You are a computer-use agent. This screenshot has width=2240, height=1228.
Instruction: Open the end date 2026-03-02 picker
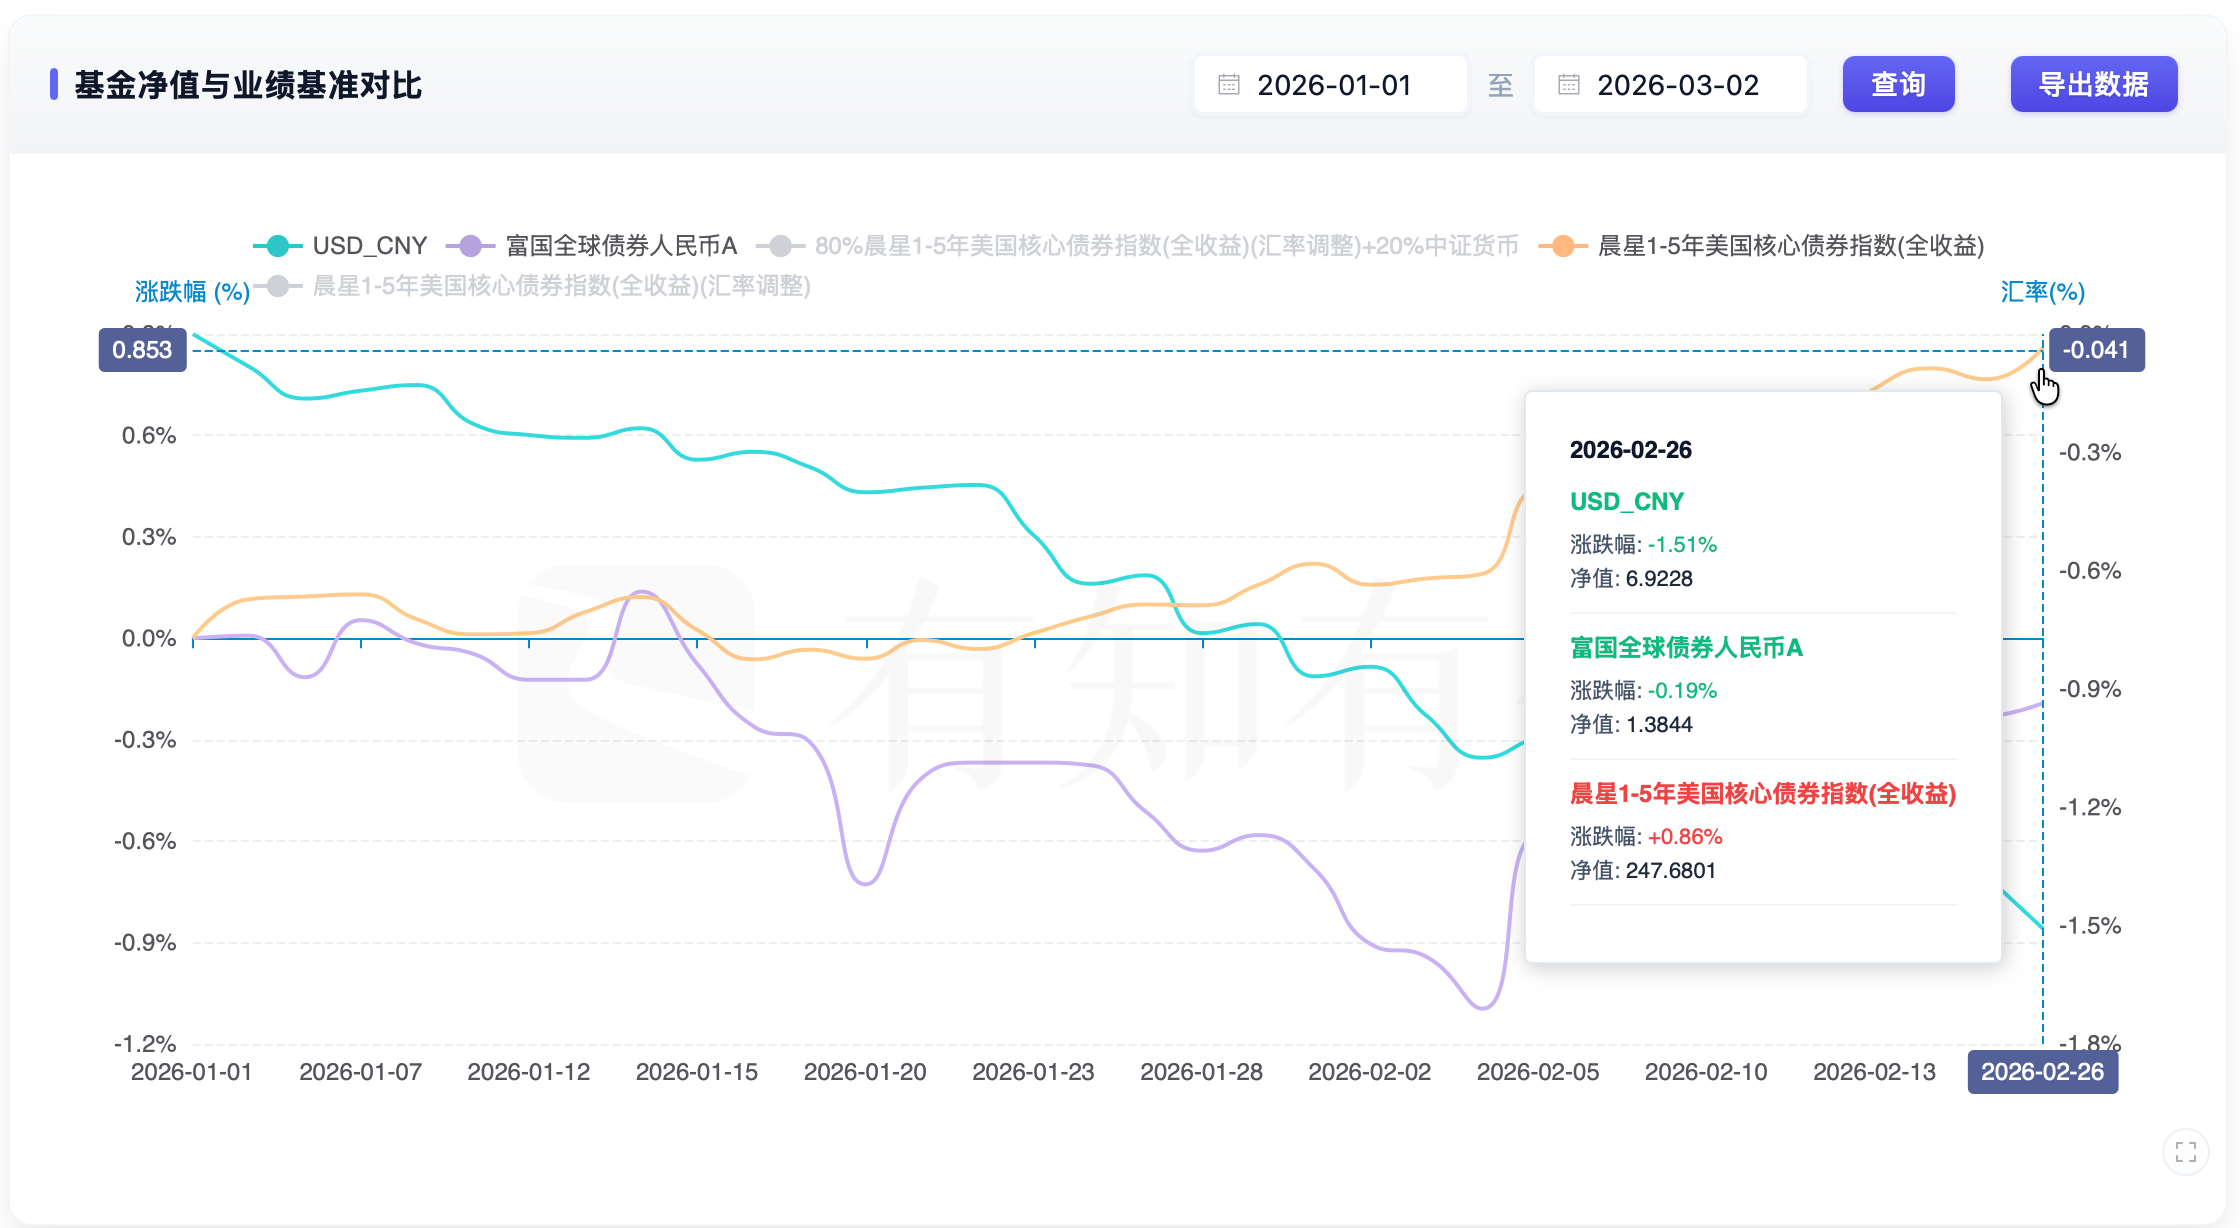[1678, 85]
